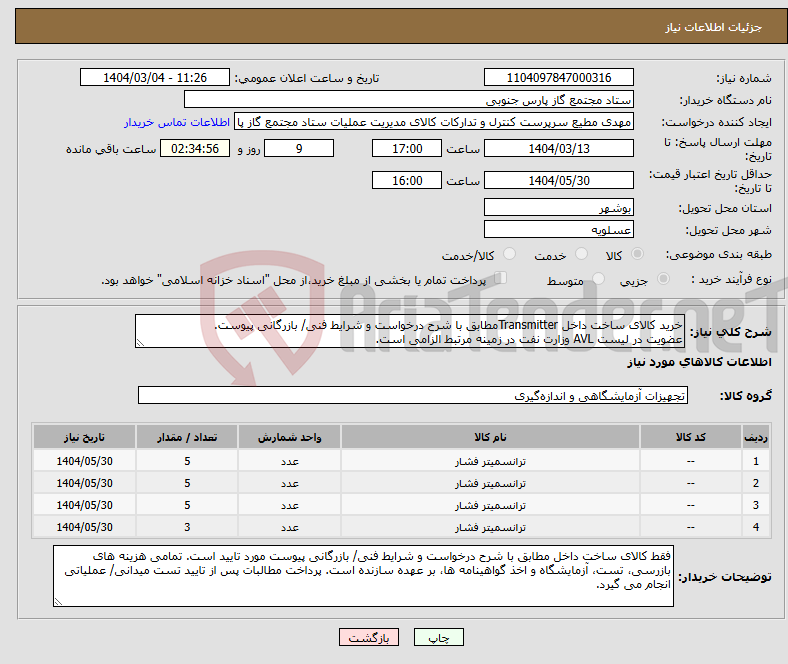Screen dimensions: 788x664
Task: Click the buyer name field ستاد مجتمع گاز پارس جنوبی
Action: 409,100
